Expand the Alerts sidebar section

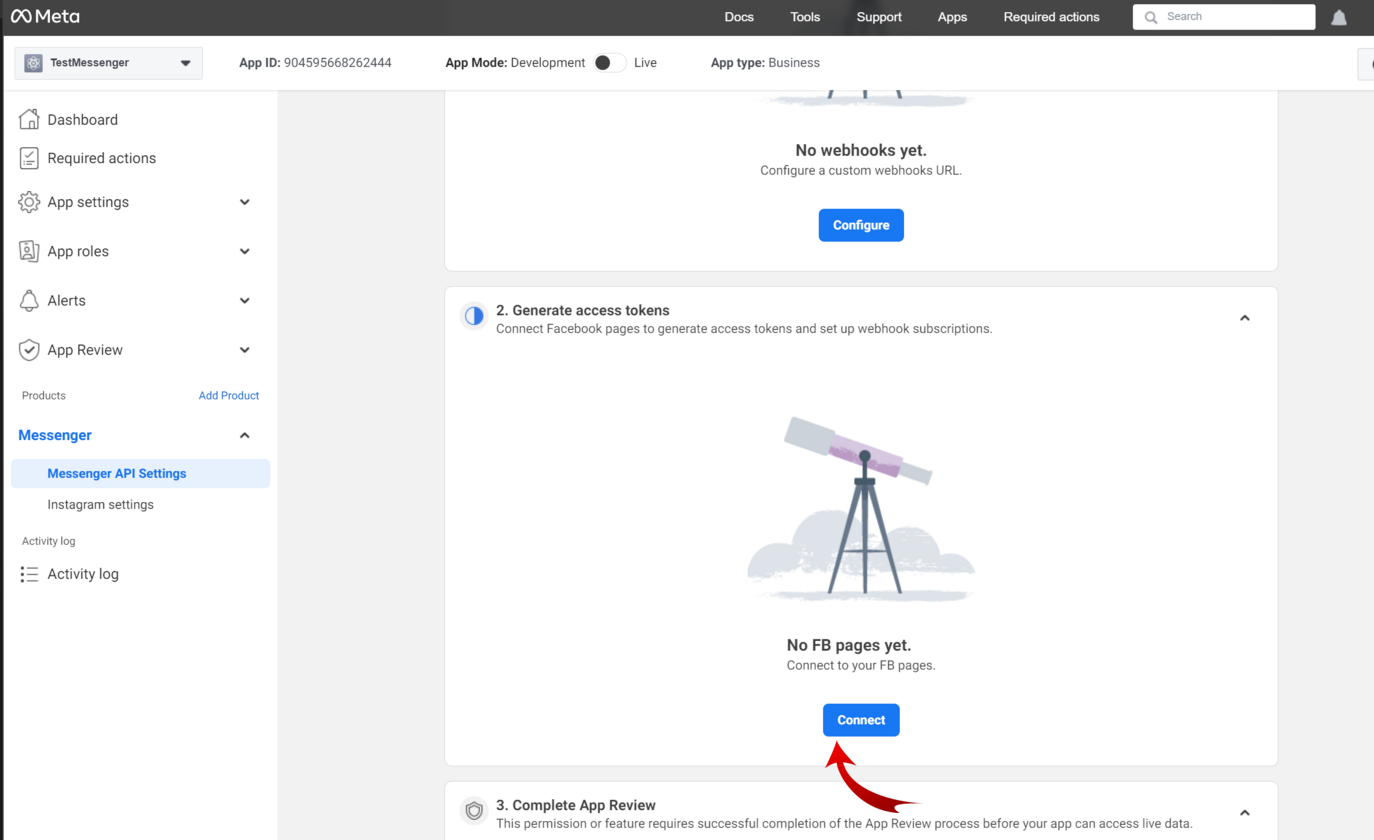pyautogui.click(x=244, y=300)
